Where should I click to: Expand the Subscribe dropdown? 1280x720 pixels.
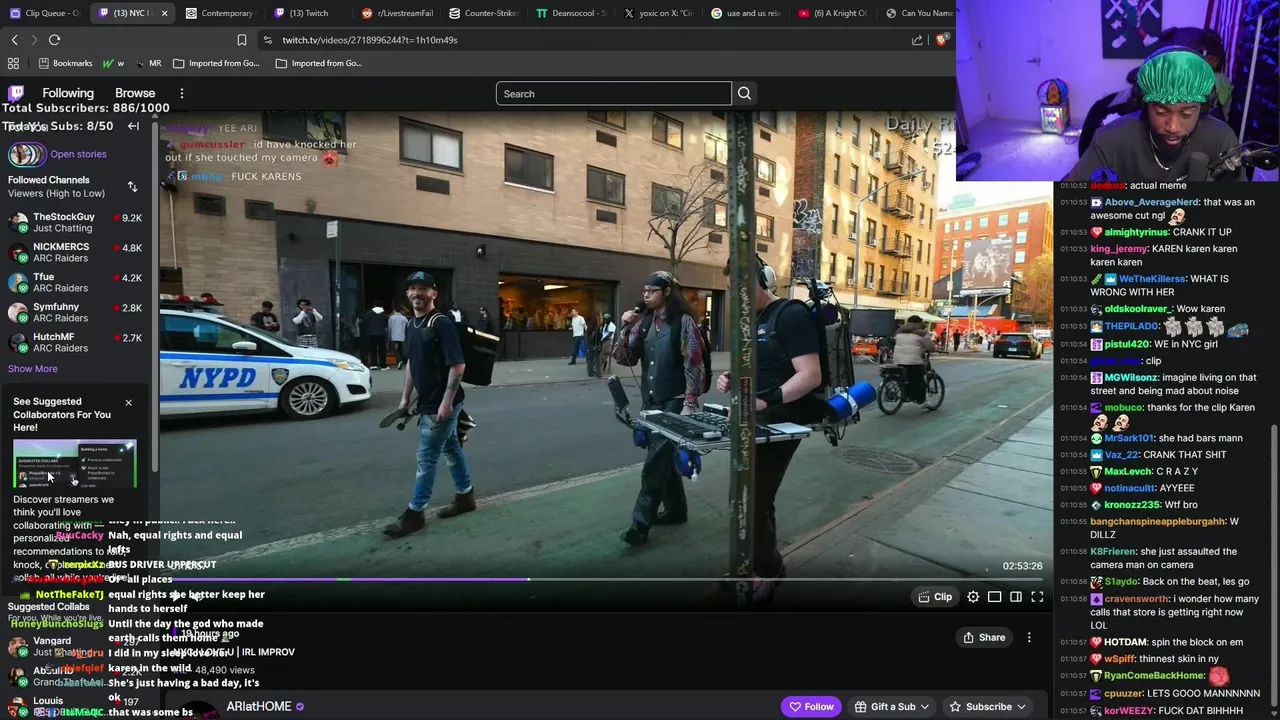coord(988,707)
